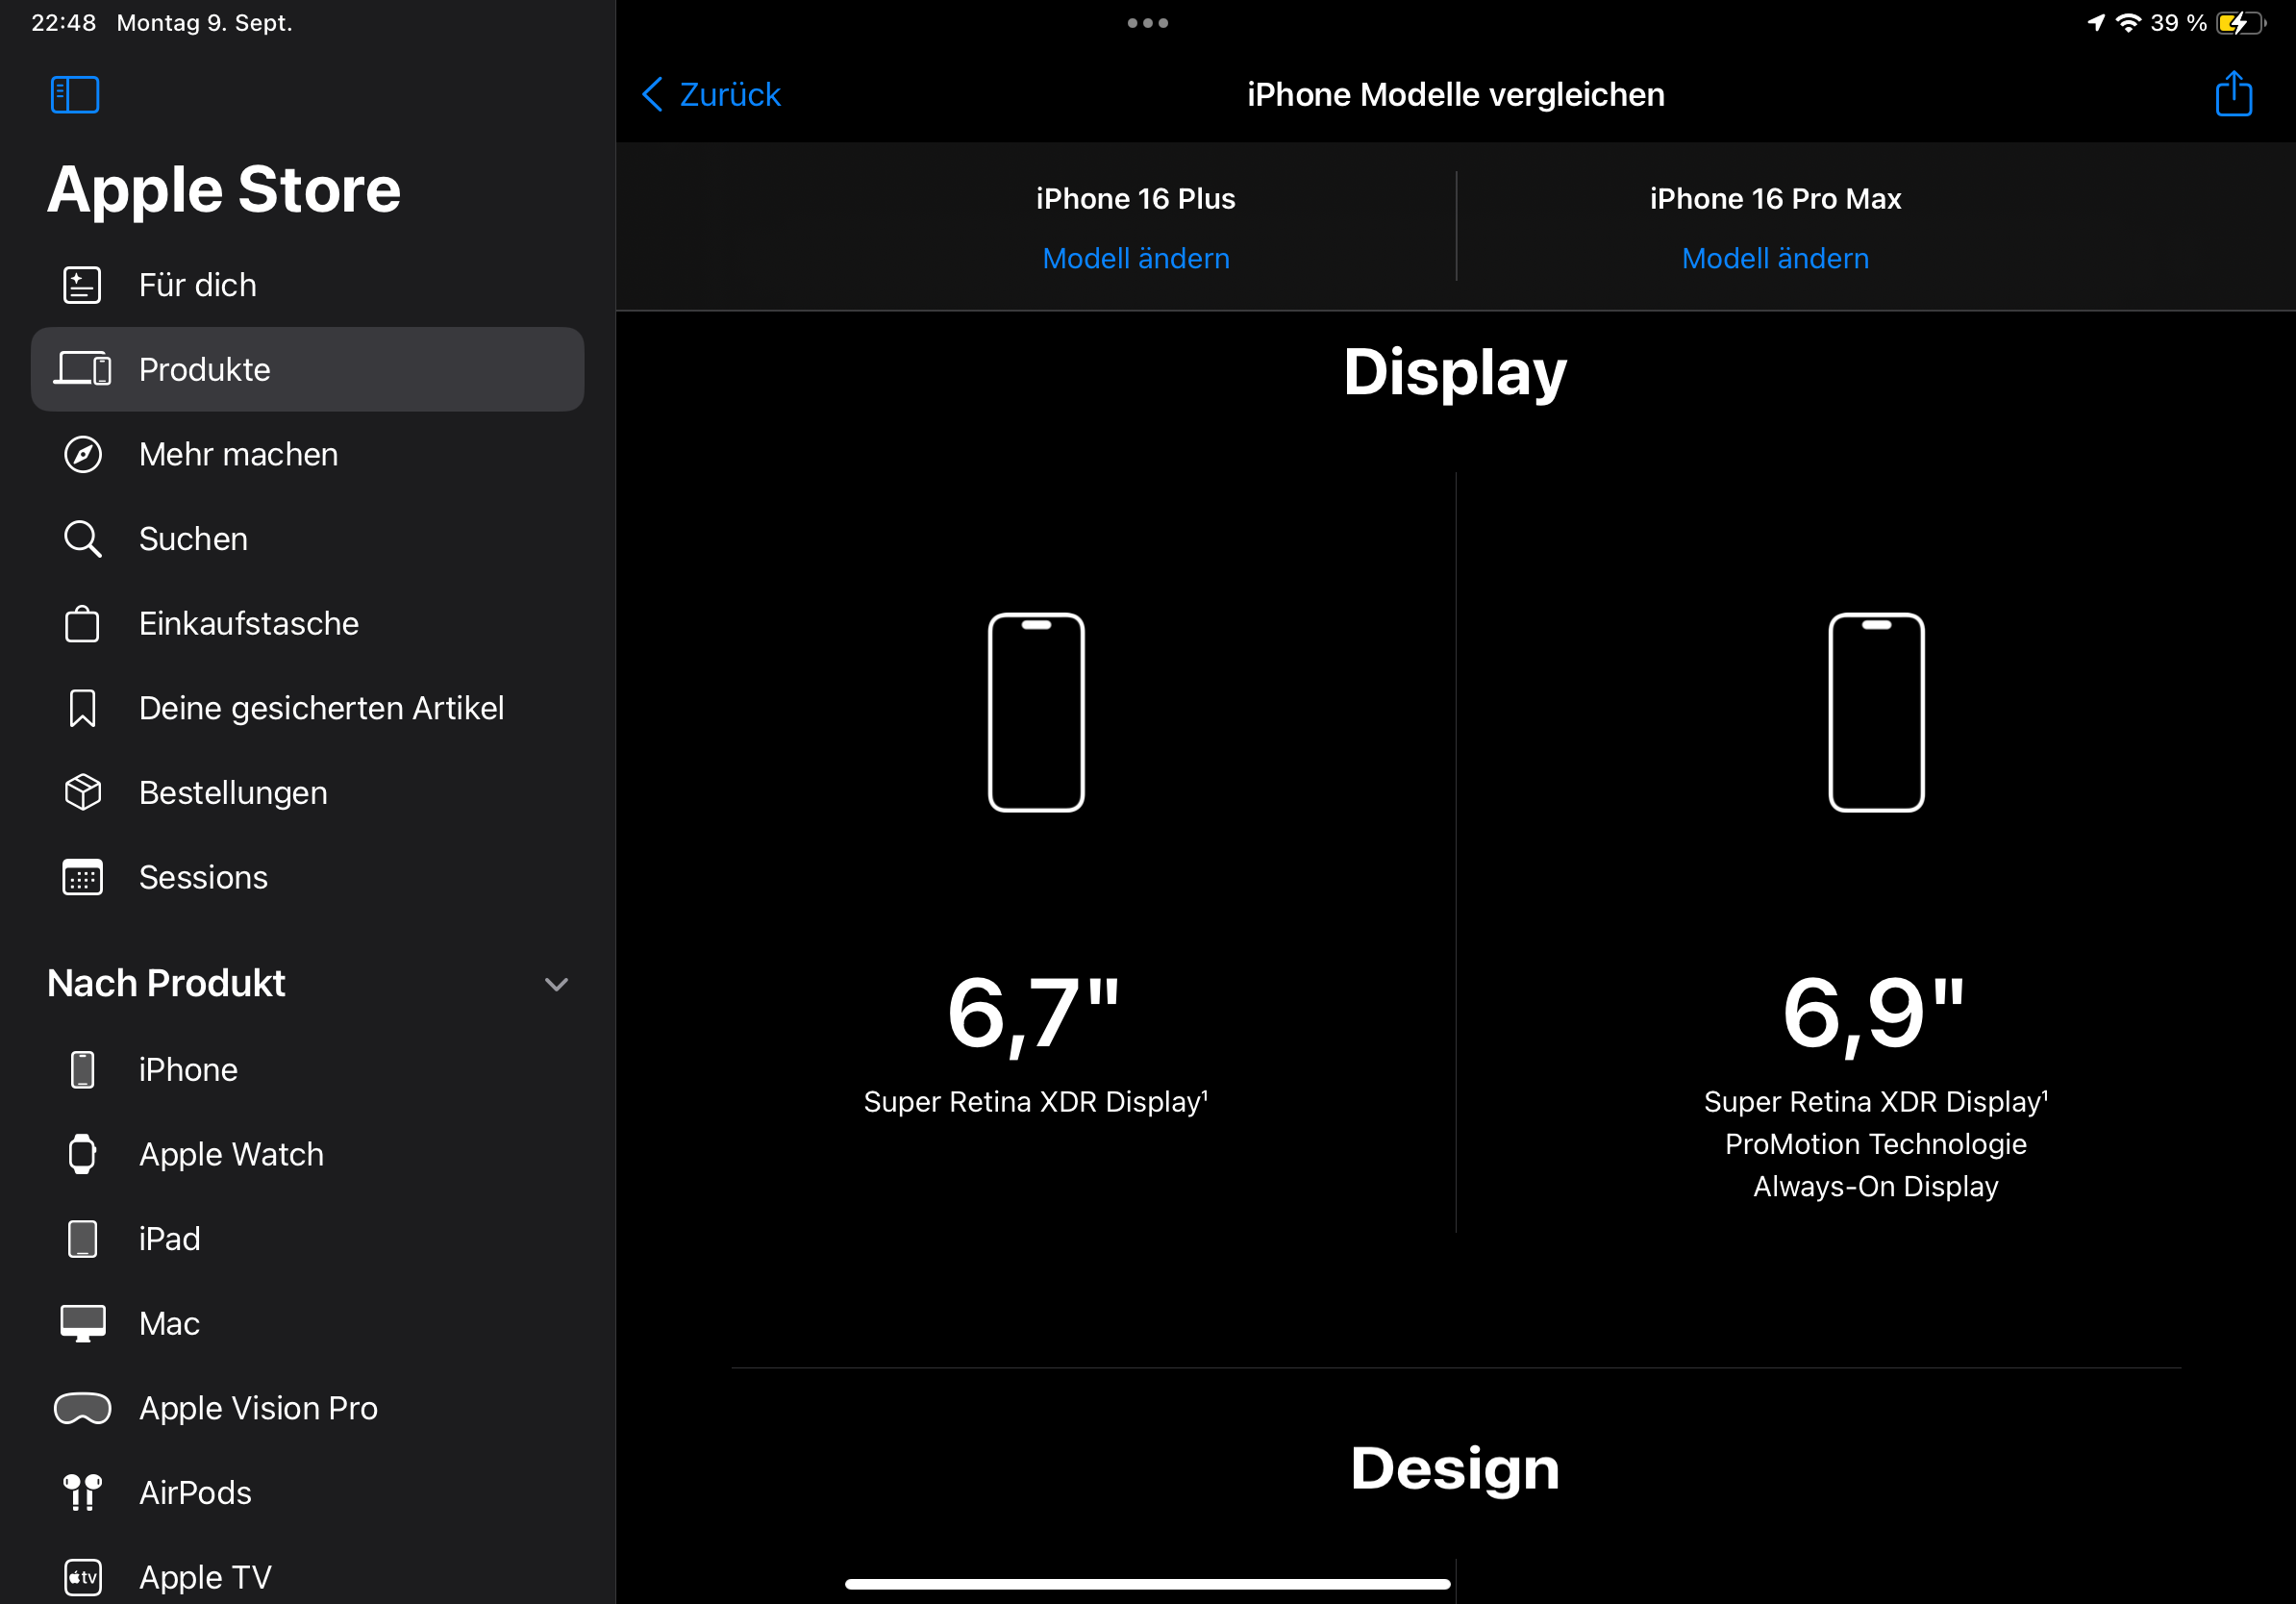Open Bestellungen box icon
2296x1604 pixels.
[x=82, y=793]
